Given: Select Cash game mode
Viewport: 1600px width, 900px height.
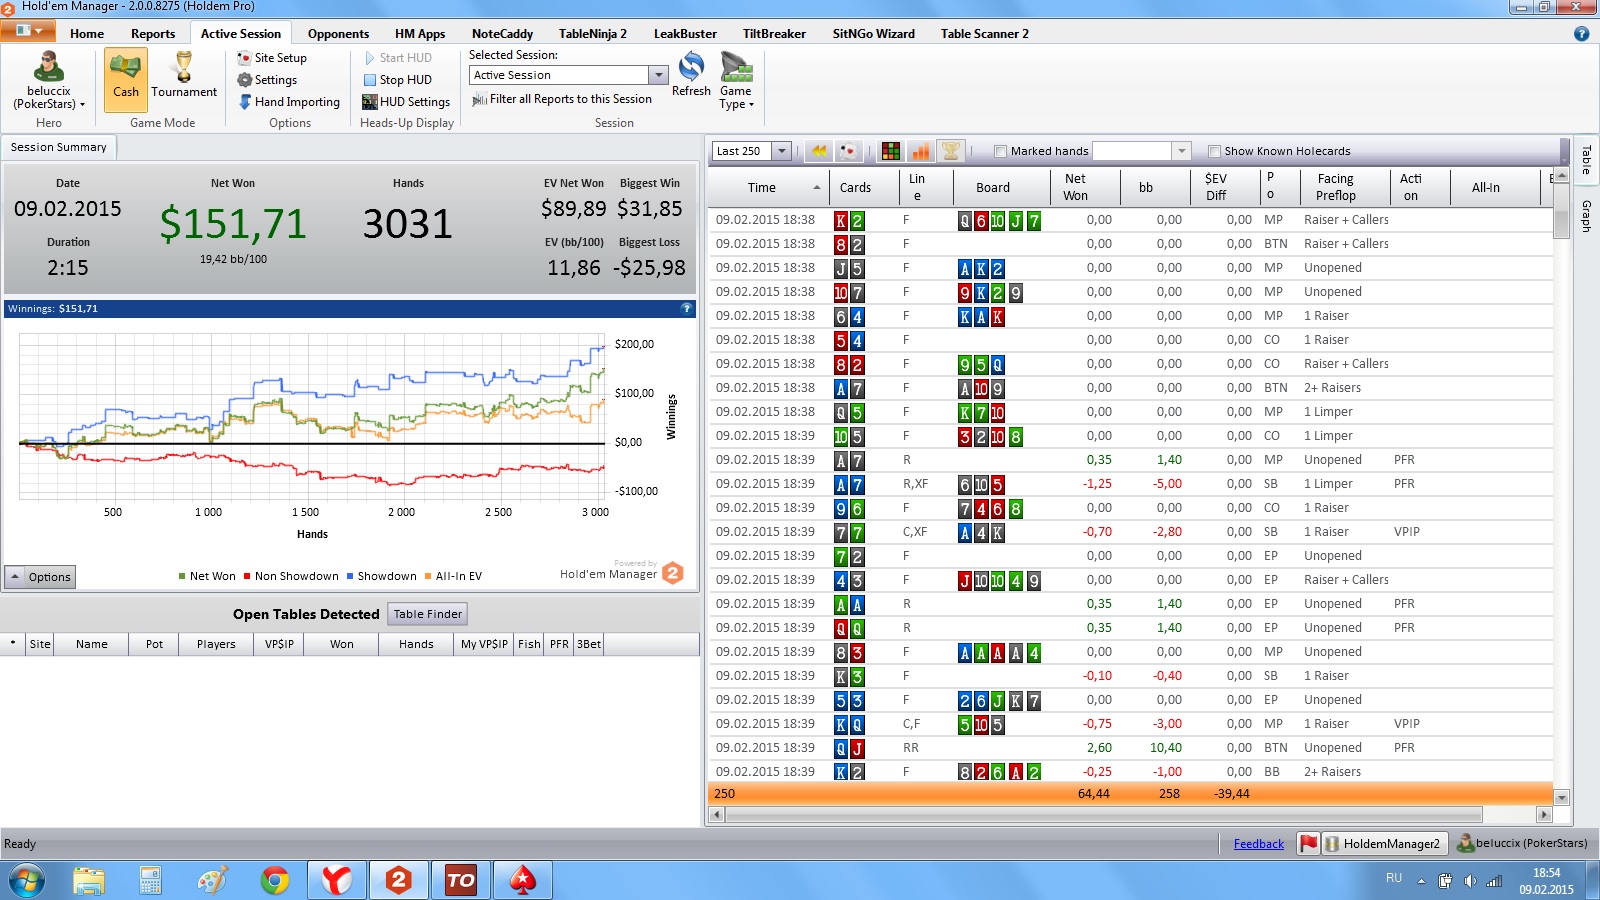Looking at the screenshot, I should pos(126,79).
